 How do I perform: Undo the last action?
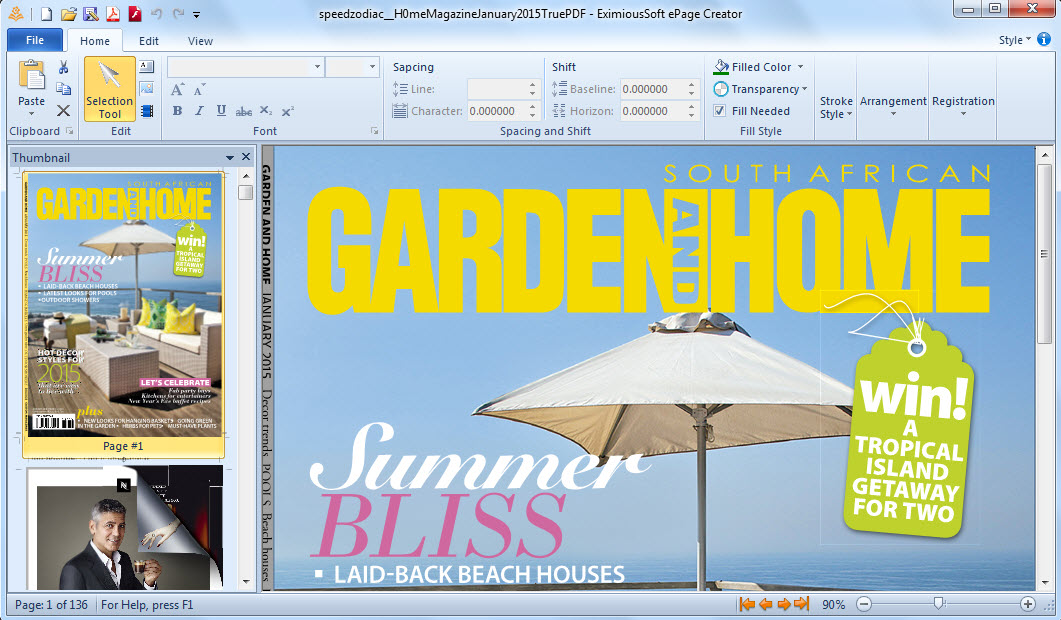pos(156,14)
